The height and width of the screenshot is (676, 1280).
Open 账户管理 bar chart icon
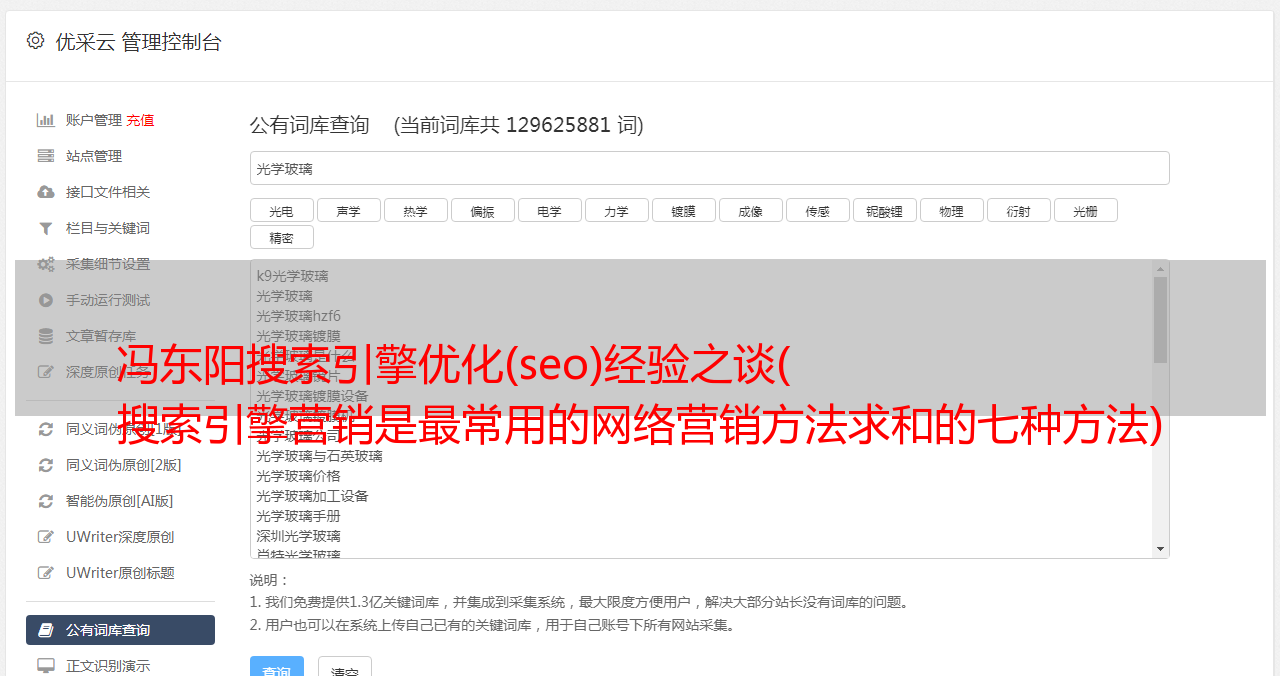click(46, 120)
